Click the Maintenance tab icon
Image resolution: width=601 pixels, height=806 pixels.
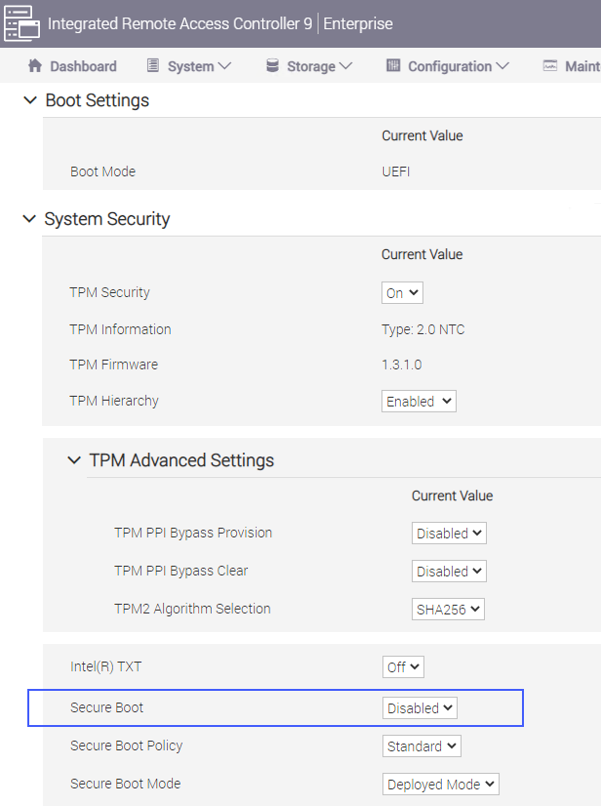[x=550, y=66]
